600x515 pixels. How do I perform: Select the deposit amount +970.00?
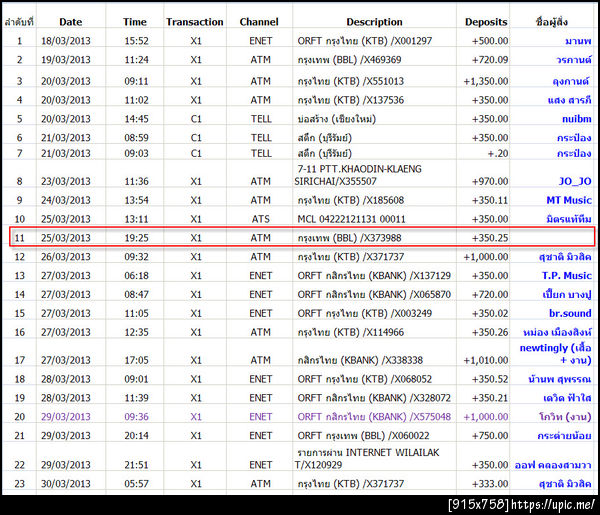tap(490, 181)
